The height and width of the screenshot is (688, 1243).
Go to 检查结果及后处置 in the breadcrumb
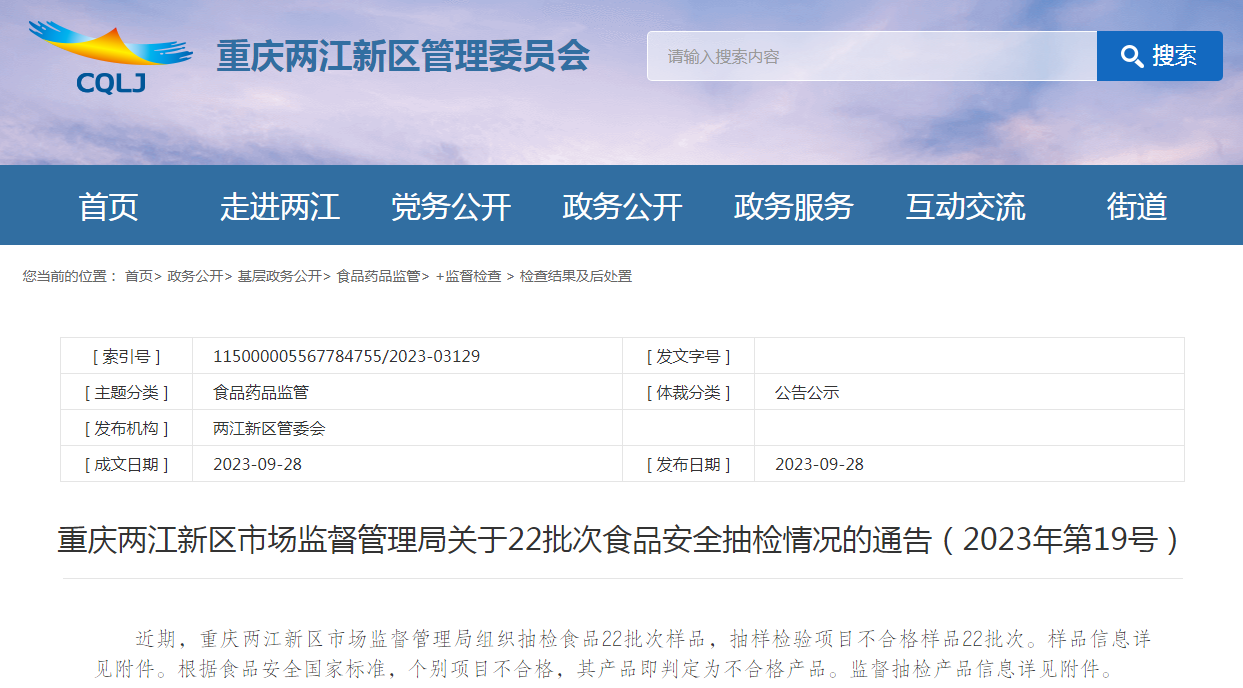pyautogui.click(x=576, y=276)
